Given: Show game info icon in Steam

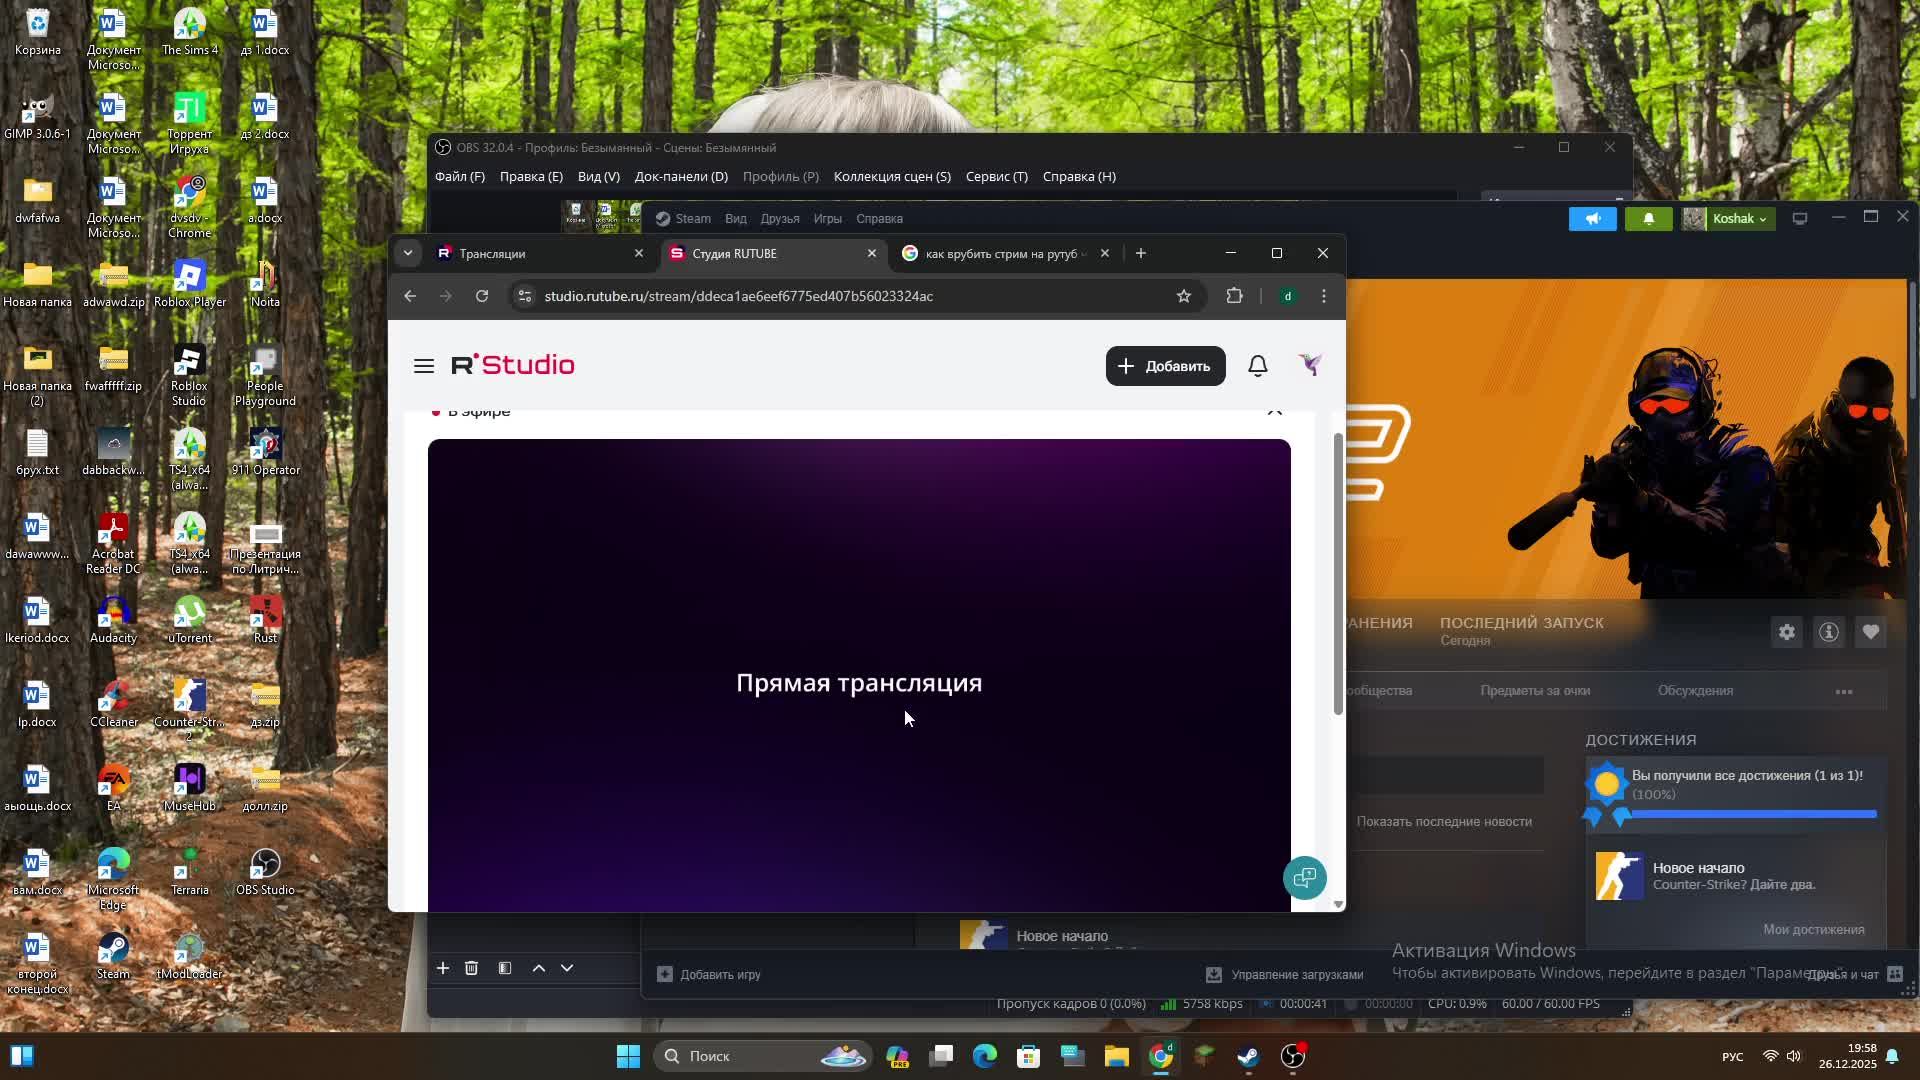Looking at the screenshot, I should click(x=1828, y=632).
